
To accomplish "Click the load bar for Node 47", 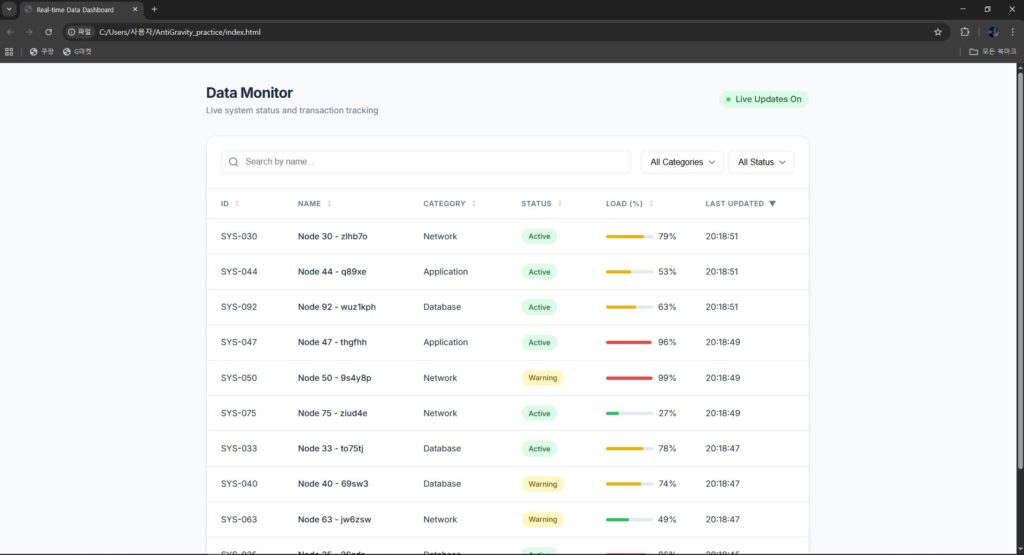I will click(x=629, y=342).
